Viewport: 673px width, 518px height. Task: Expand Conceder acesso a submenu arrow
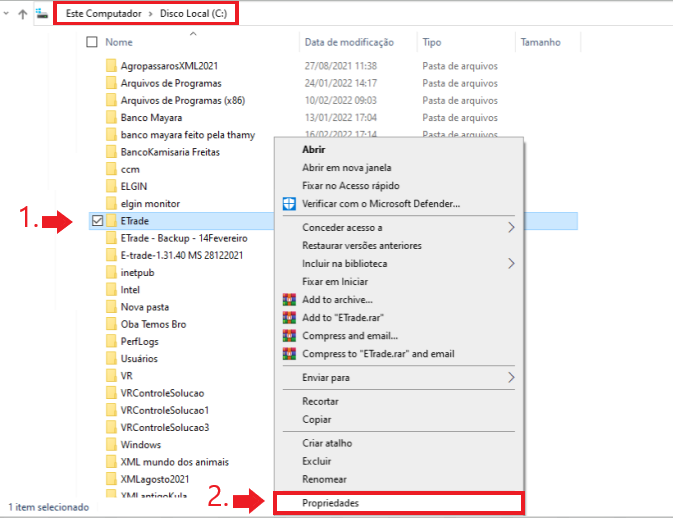511,227
